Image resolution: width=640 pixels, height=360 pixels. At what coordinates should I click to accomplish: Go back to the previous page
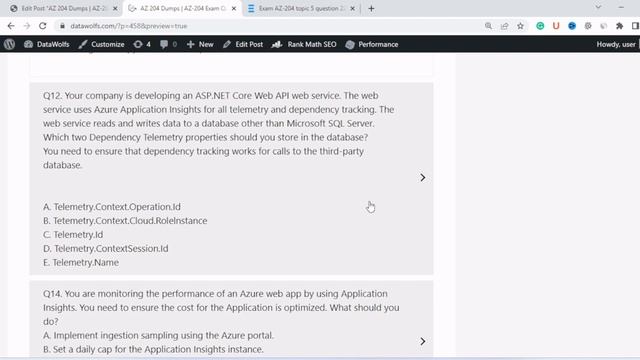[11, 26]
